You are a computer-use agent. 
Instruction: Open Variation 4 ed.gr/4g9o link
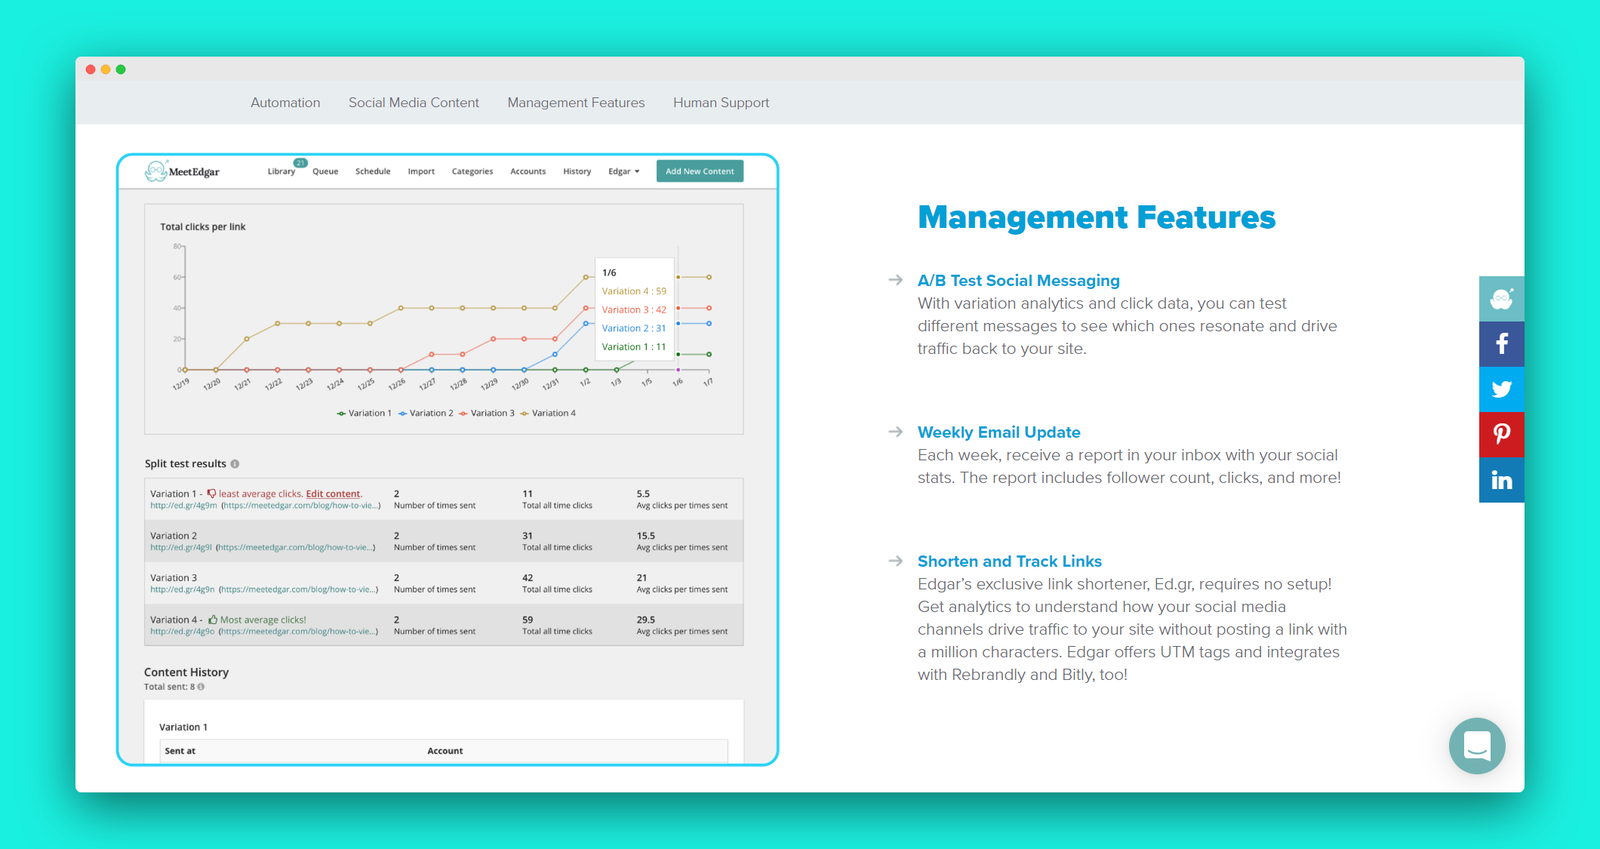coord(183,632)
